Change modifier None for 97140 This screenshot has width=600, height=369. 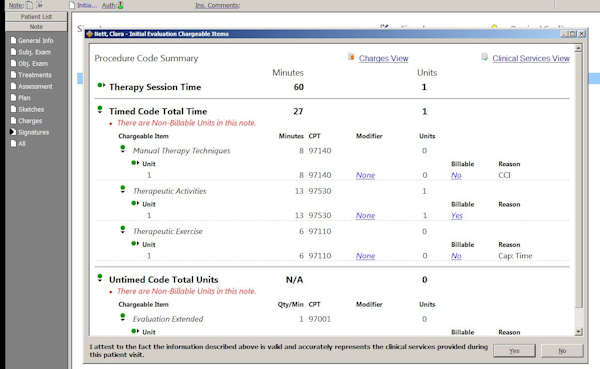(x=365, y=175)
